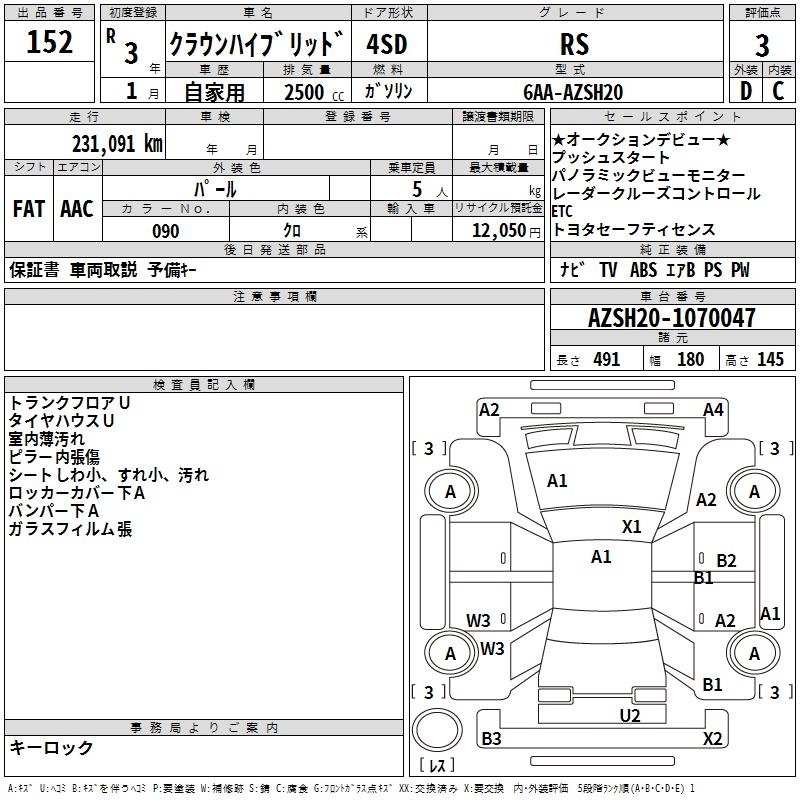
Task: Click the B3 rear bumper marker
Action: (491, 738)
